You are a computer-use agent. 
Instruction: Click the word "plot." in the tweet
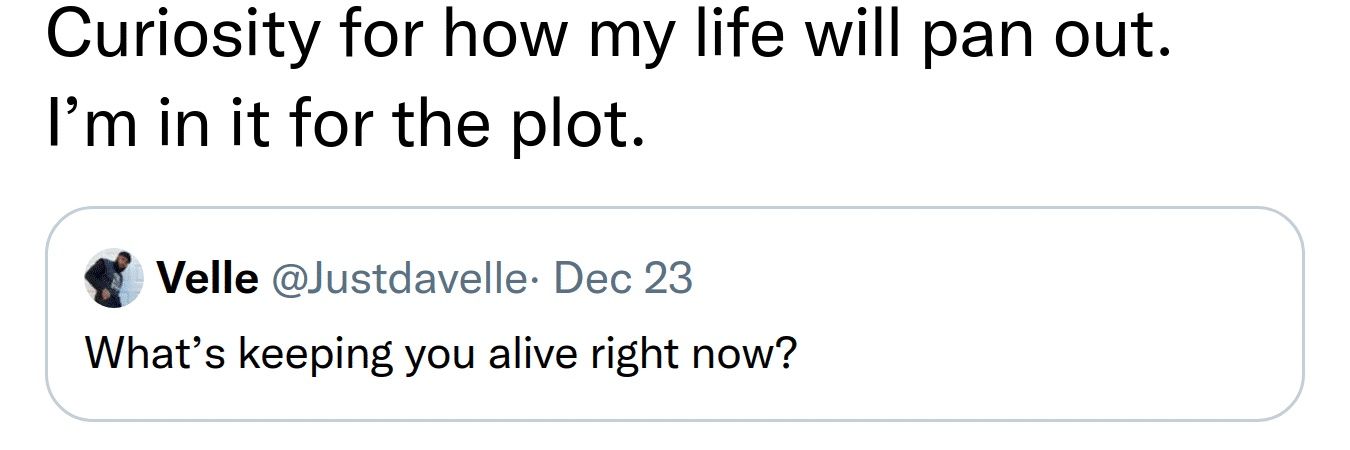tap(579, 124)
